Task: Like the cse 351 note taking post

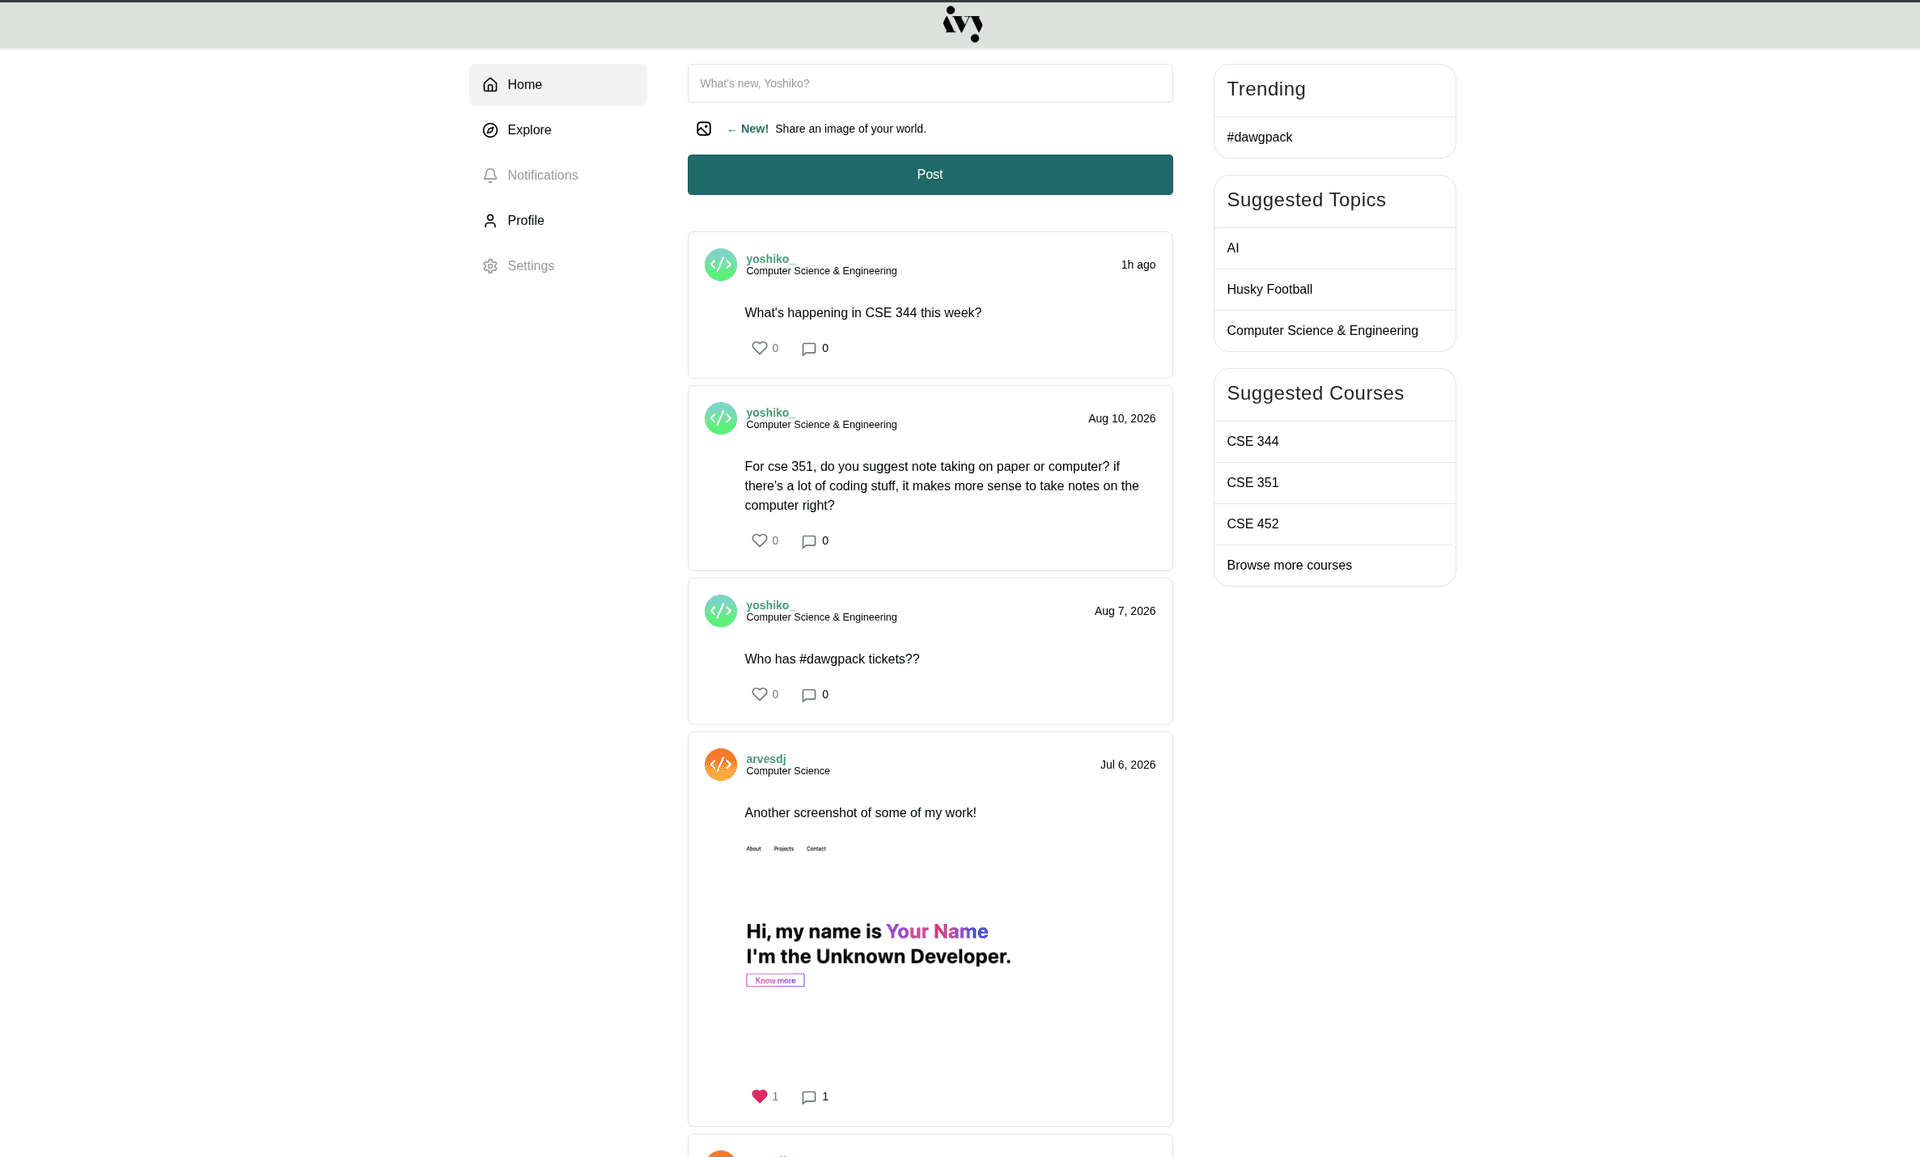Action: coord(759,540)
